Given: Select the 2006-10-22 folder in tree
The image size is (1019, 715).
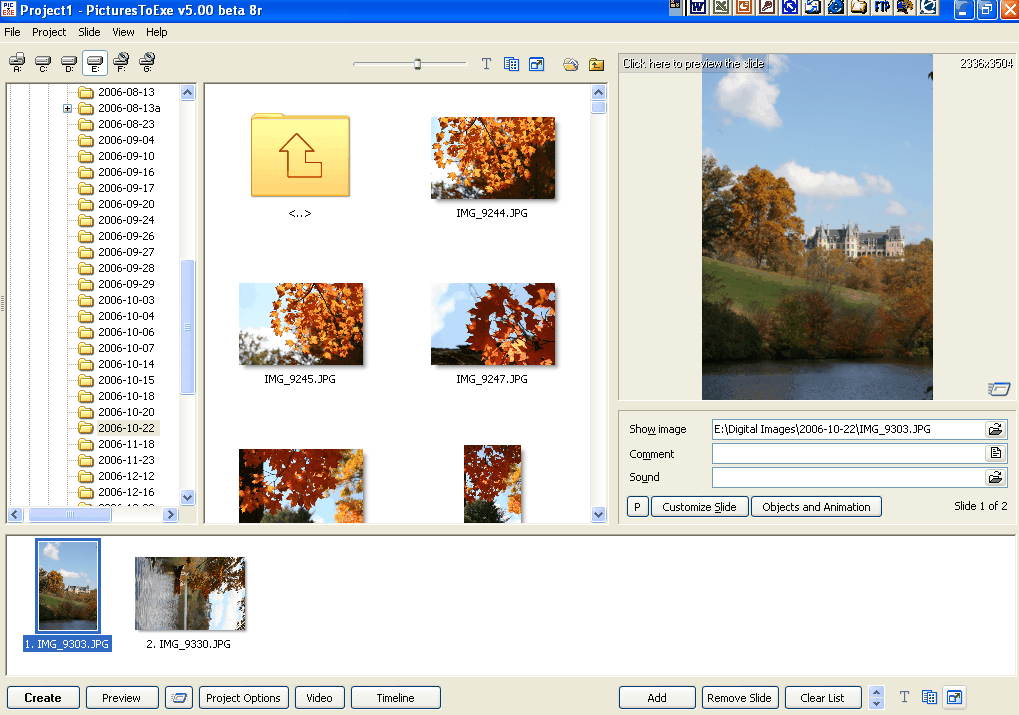Looking at the screenshot, I should [126, 428].
